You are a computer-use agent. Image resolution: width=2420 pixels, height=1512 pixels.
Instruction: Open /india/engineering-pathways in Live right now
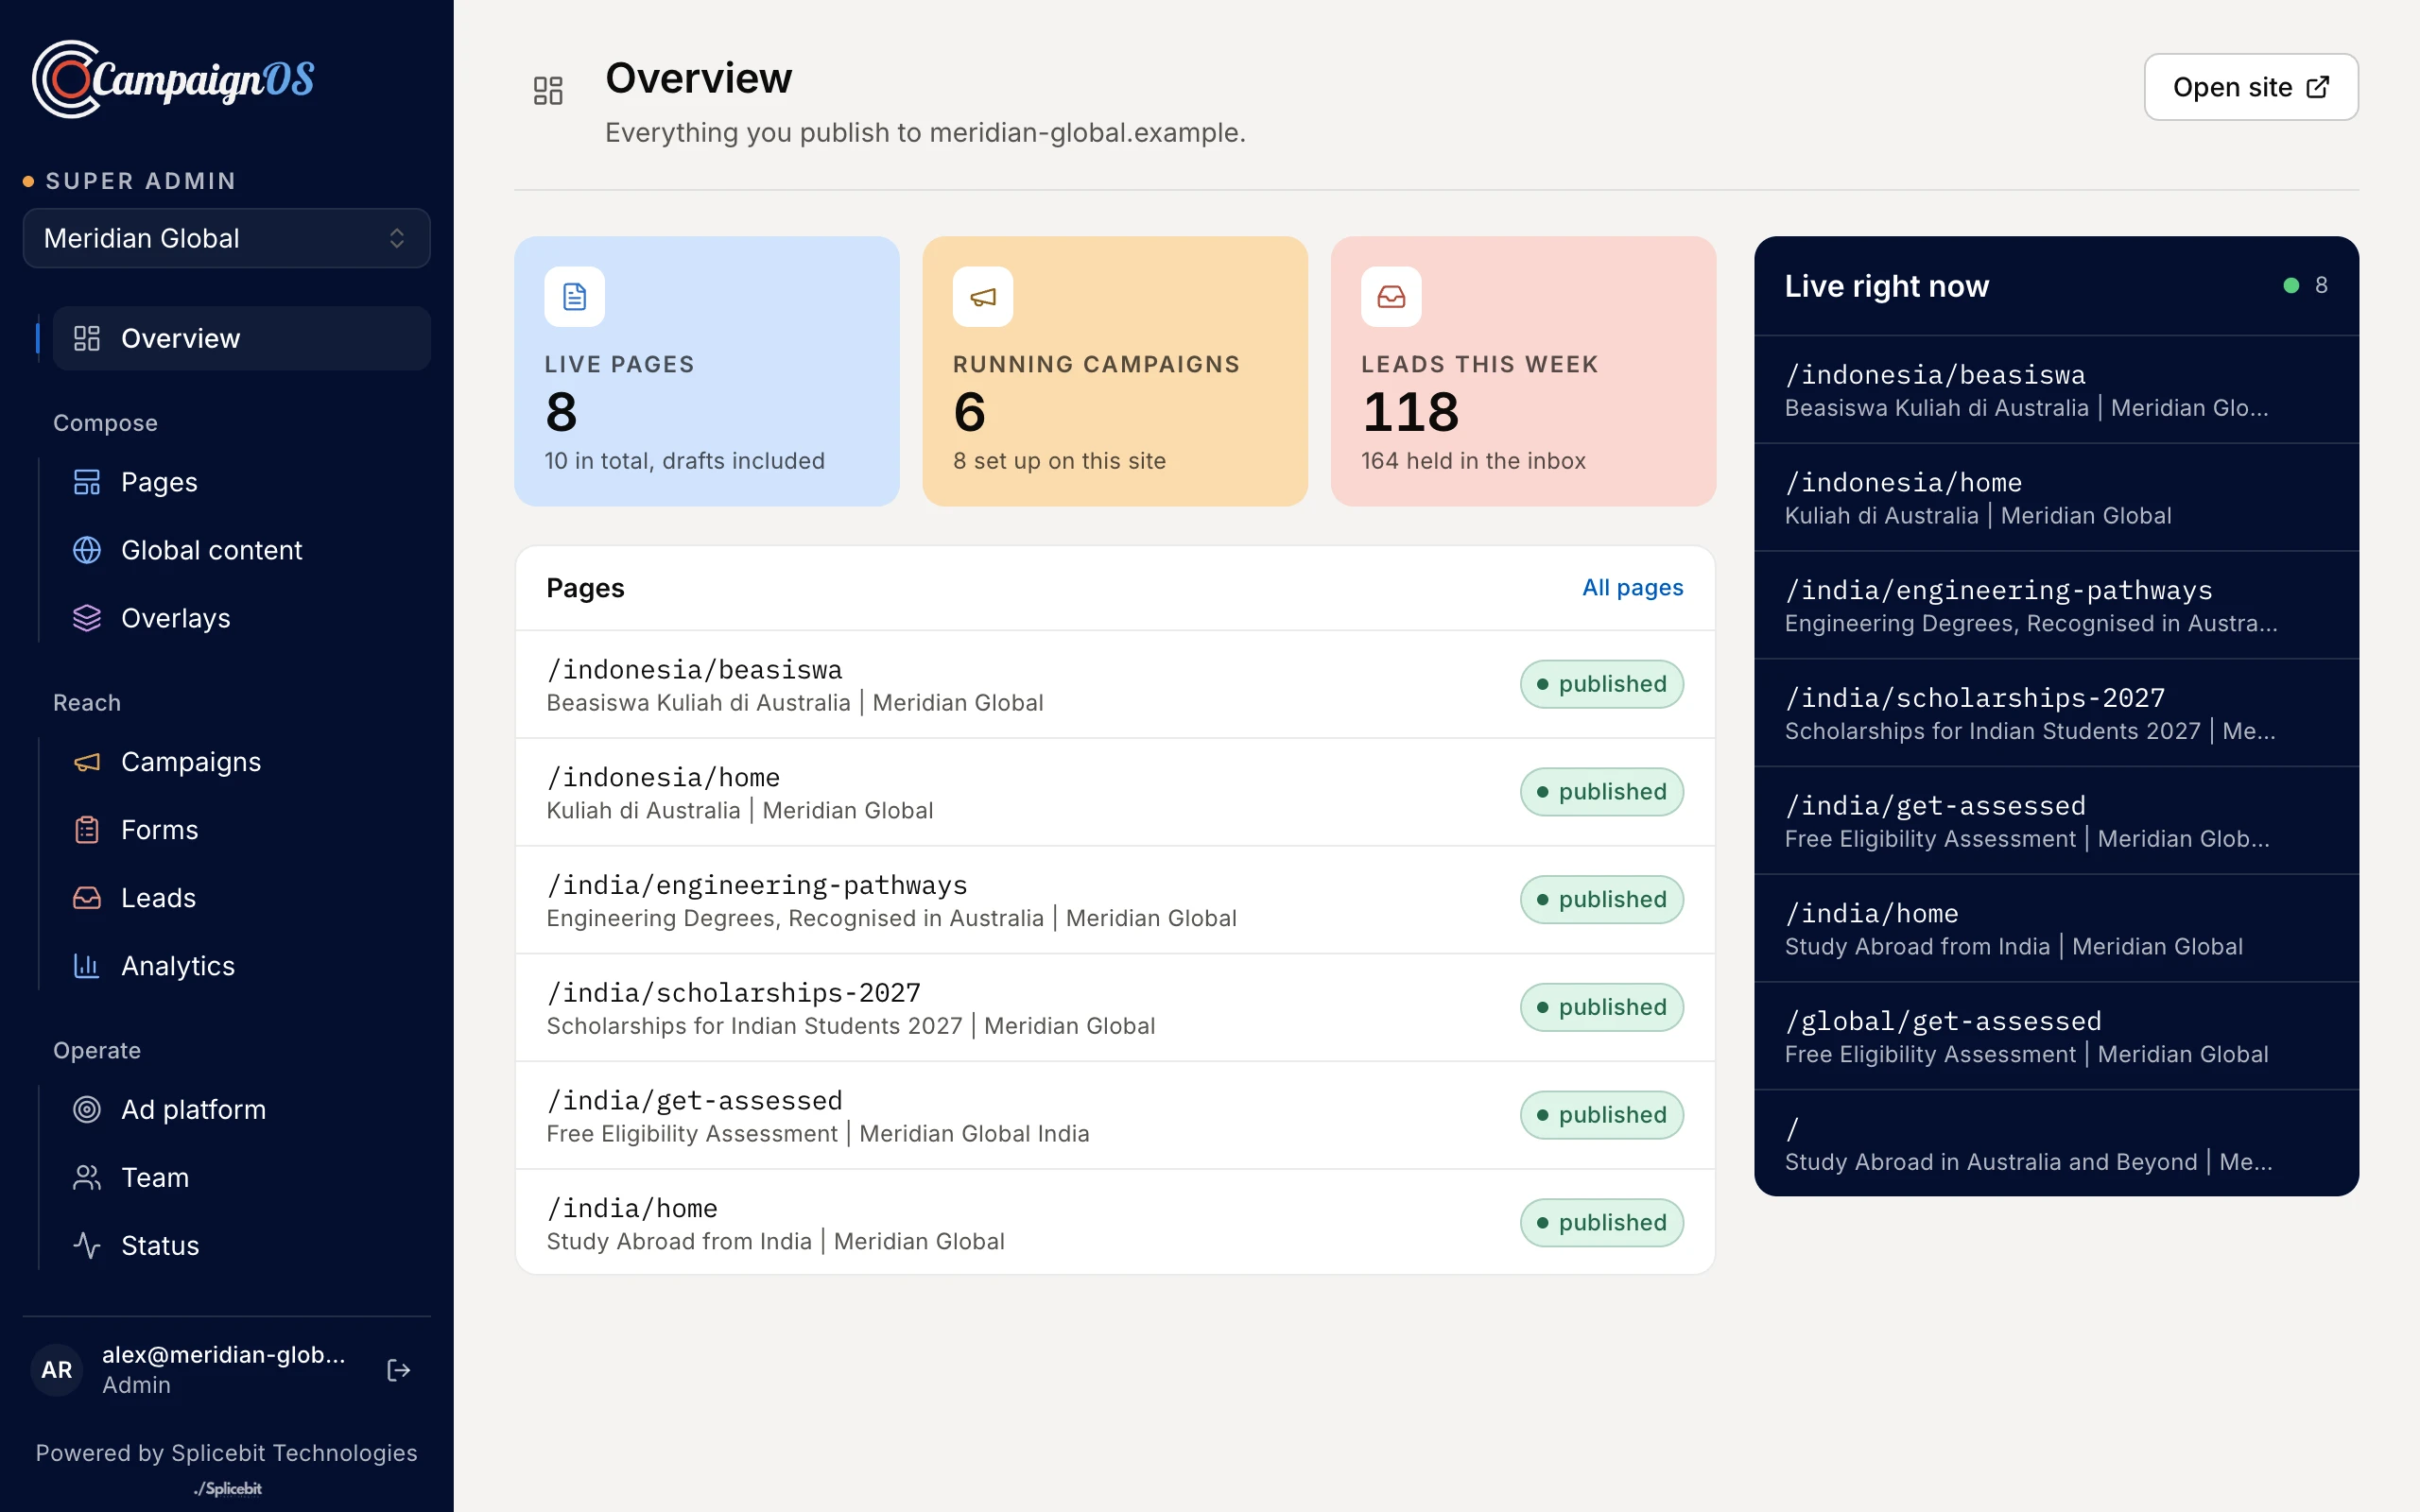(x=2056, y=606)
